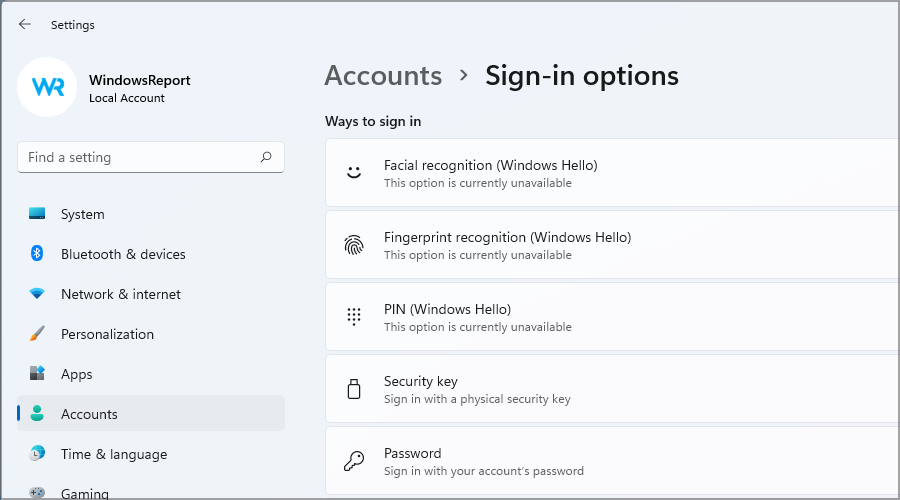Click the security key USB icon
Image resolution: width=900 pixels, height=500 pixels.
coord(354,389)
